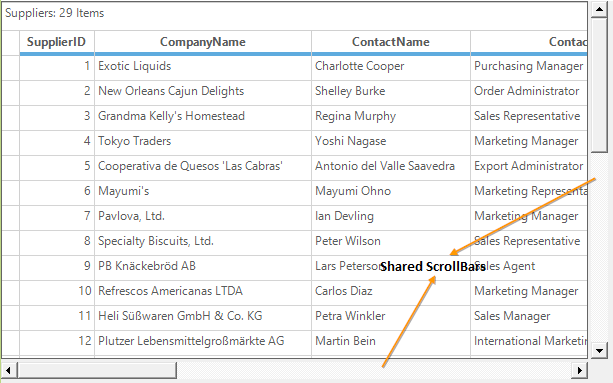Viewport: 613px width, 383px height.
Task: Sort by the CompanyName column header
Action: pos(203,42)
